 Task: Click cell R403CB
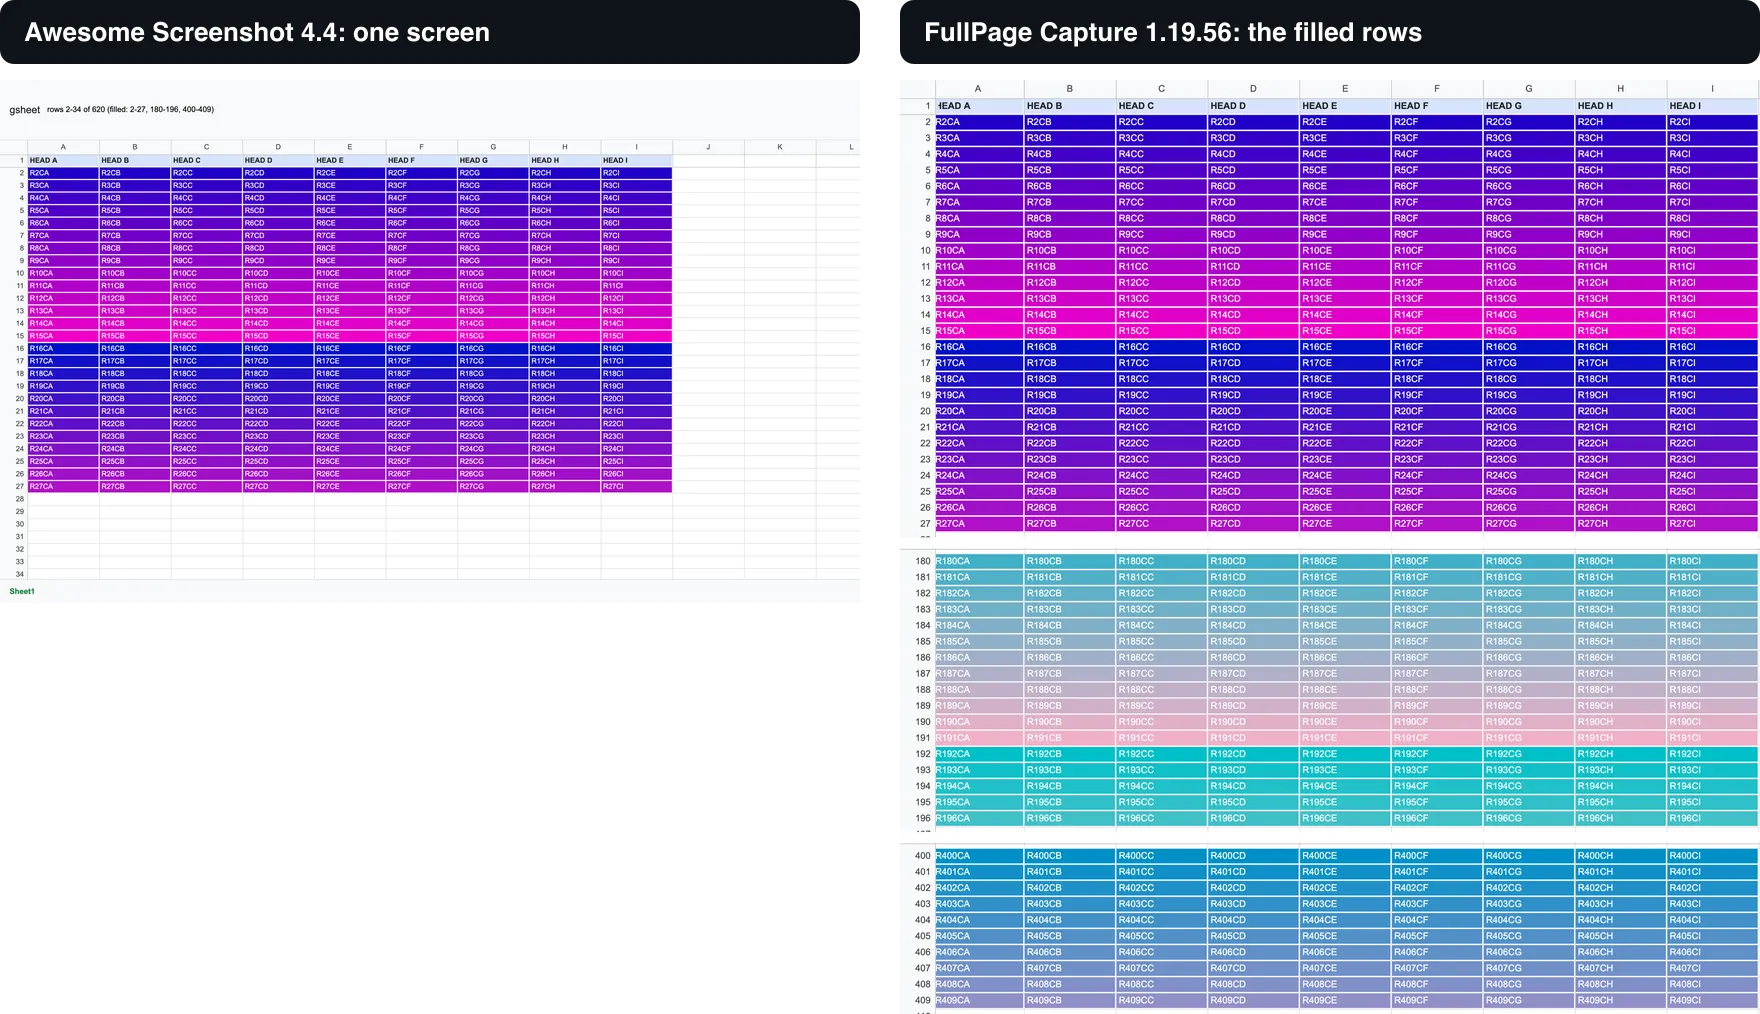click(1070, 904)
